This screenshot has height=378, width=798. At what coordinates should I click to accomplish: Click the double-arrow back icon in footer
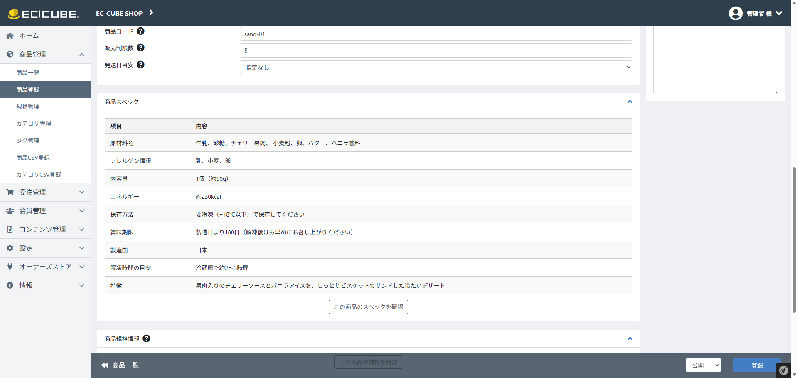point(105,365)
